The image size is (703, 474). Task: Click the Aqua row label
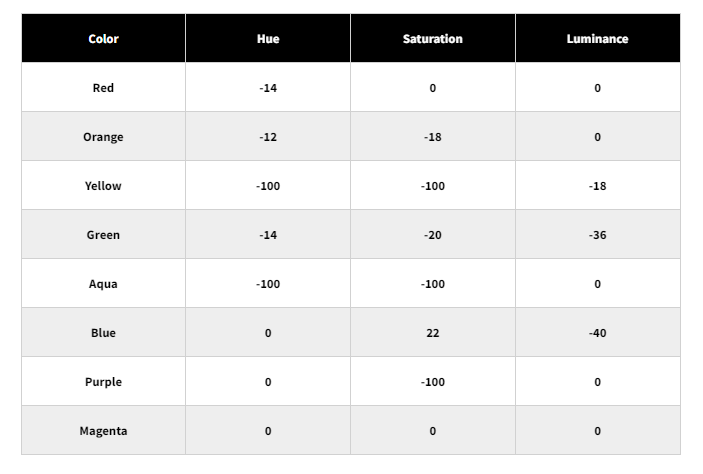point(103,284)
